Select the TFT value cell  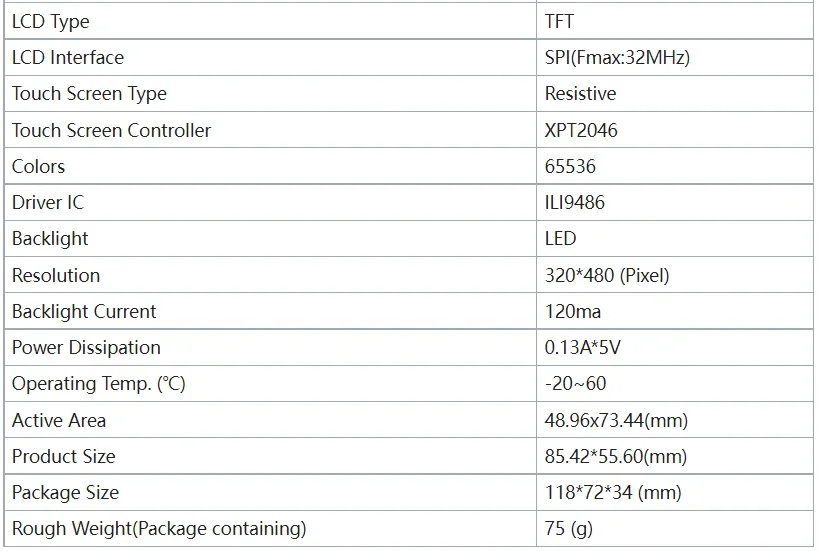(560, 21)
